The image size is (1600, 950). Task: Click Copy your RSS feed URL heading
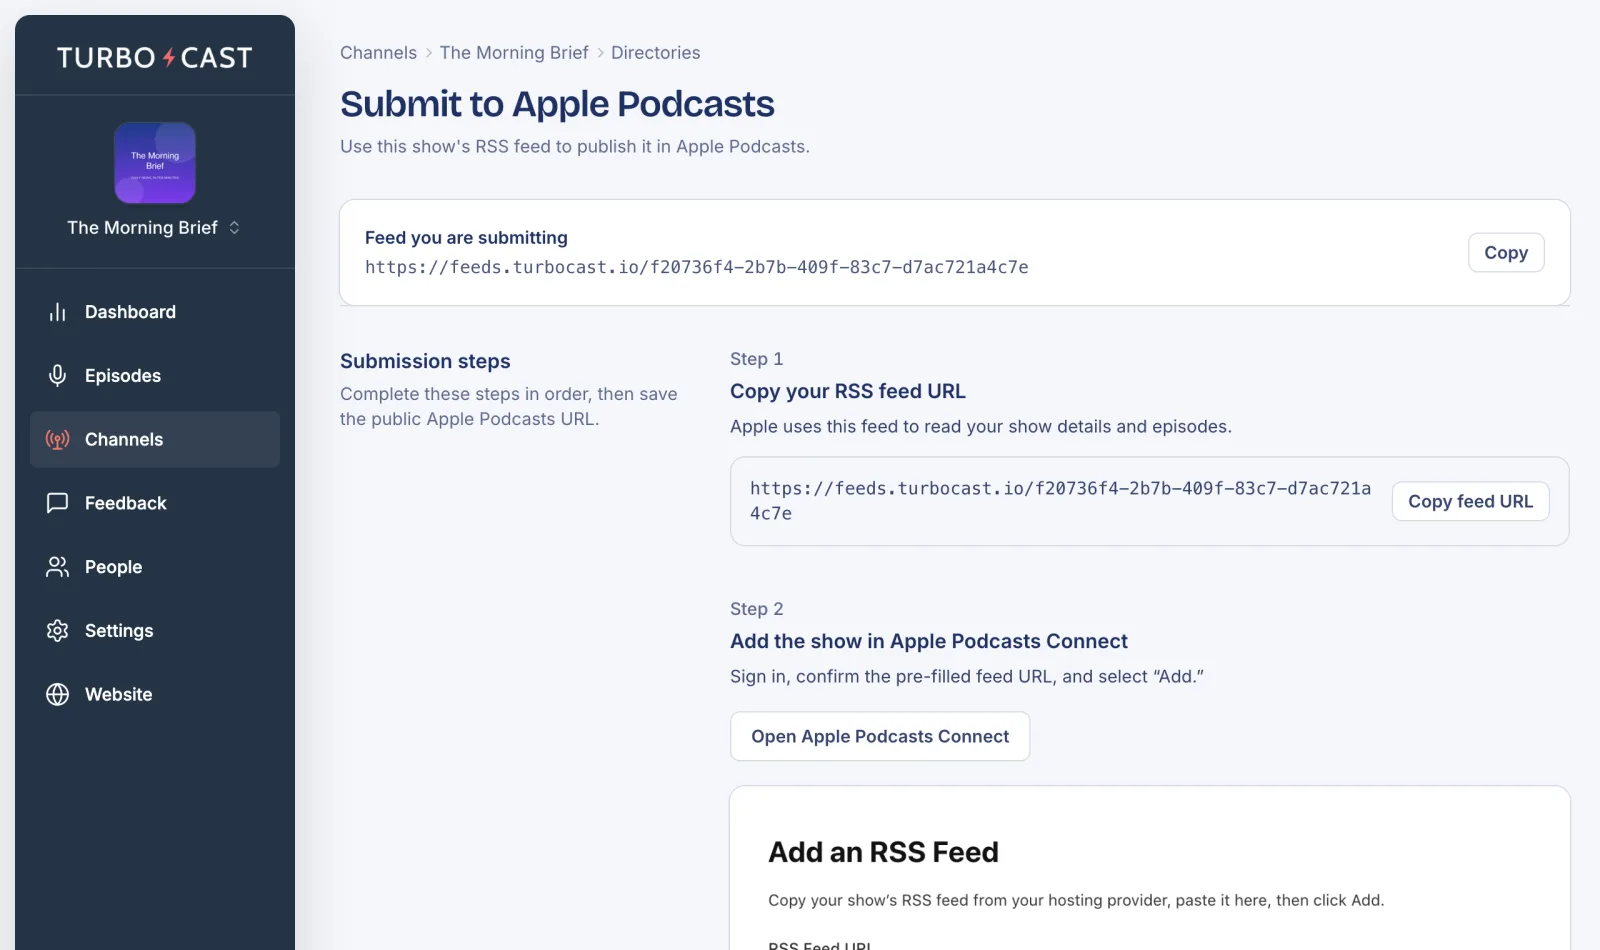tap(848, 392)
